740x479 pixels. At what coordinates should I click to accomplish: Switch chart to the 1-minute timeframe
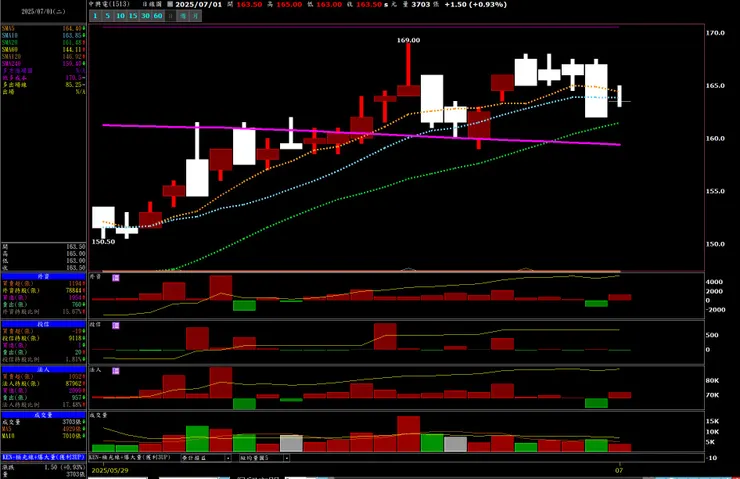click(x=95, y=16)
